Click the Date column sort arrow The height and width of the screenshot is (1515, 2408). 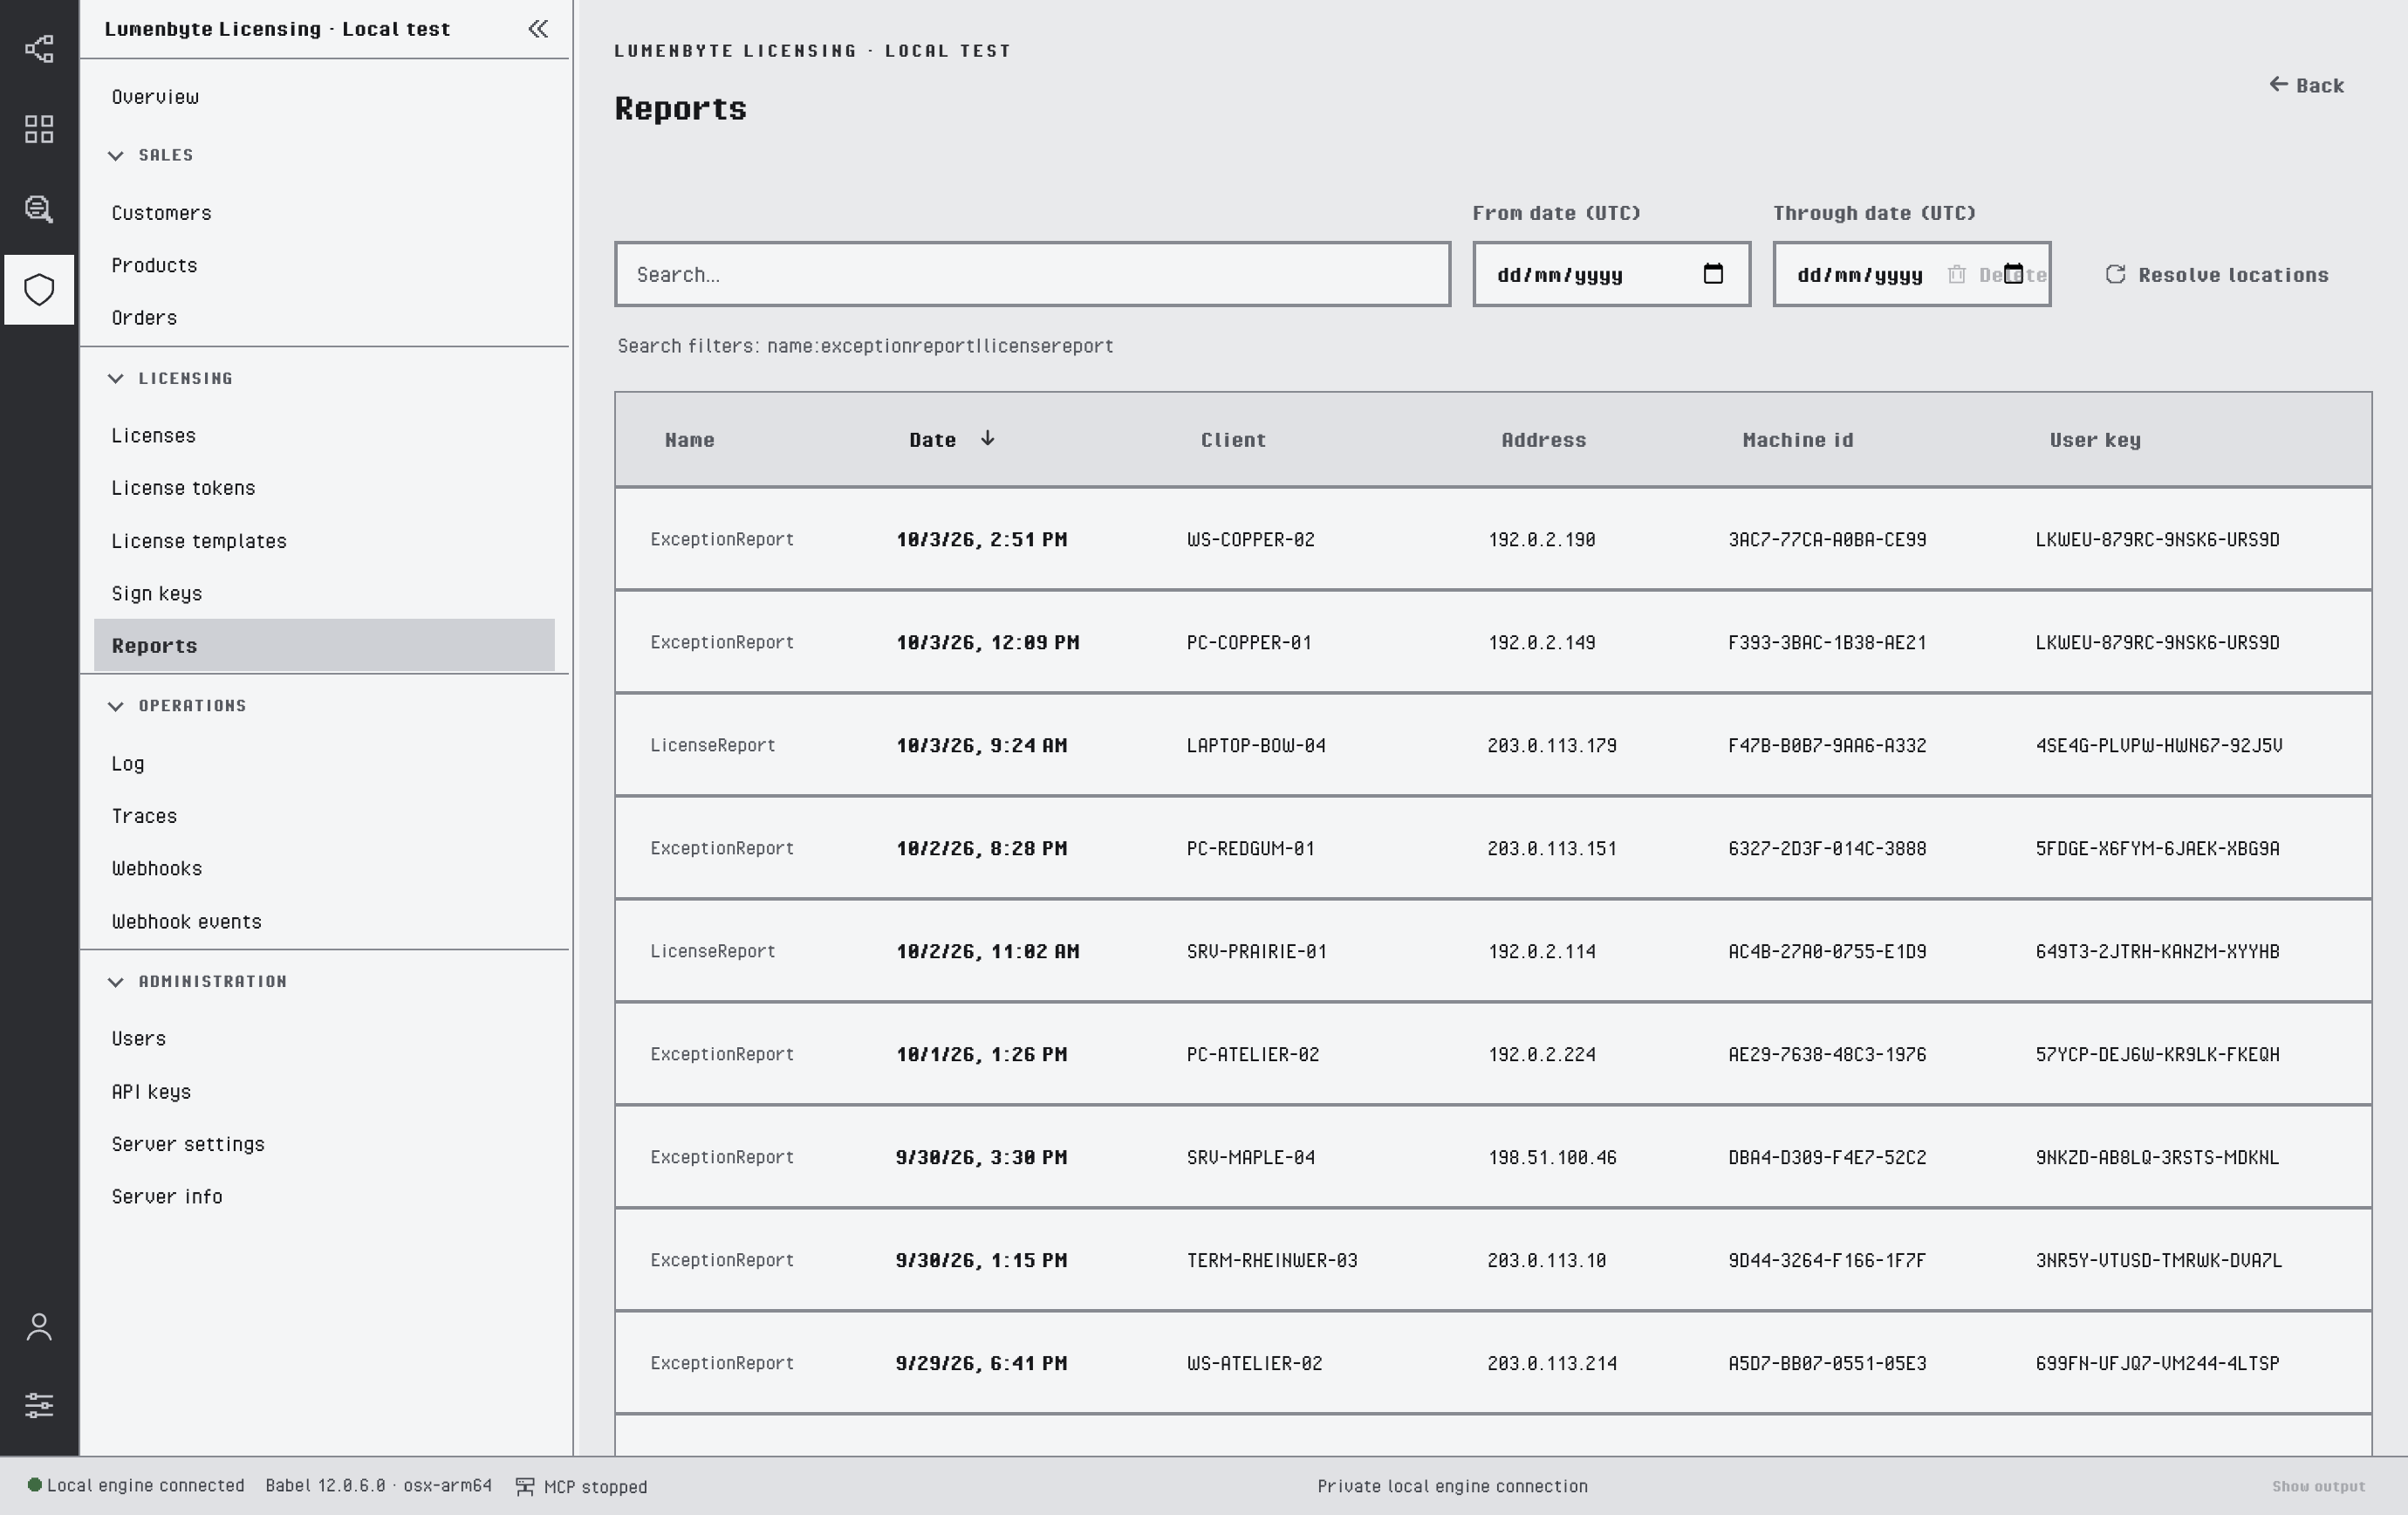coord(987,438)
